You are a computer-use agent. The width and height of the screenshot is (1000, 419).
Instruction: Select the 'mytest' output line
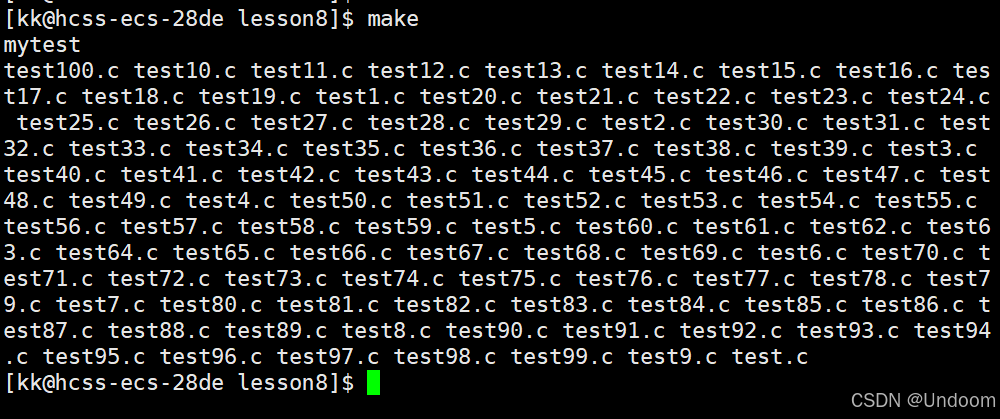(x=42, y=46)
